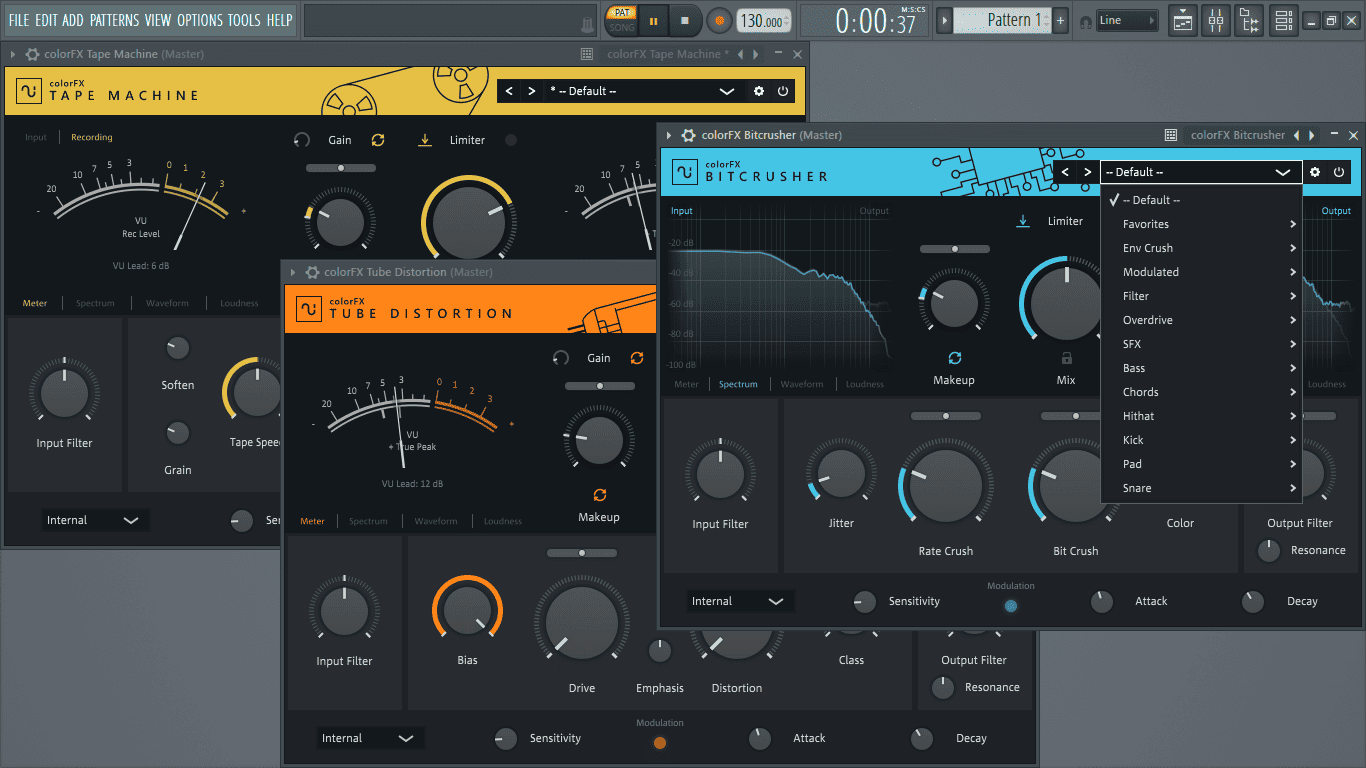Open Bitcrusher wrapper gear menu
This screenshot has width=1366, height=768.
pos(688,135)
